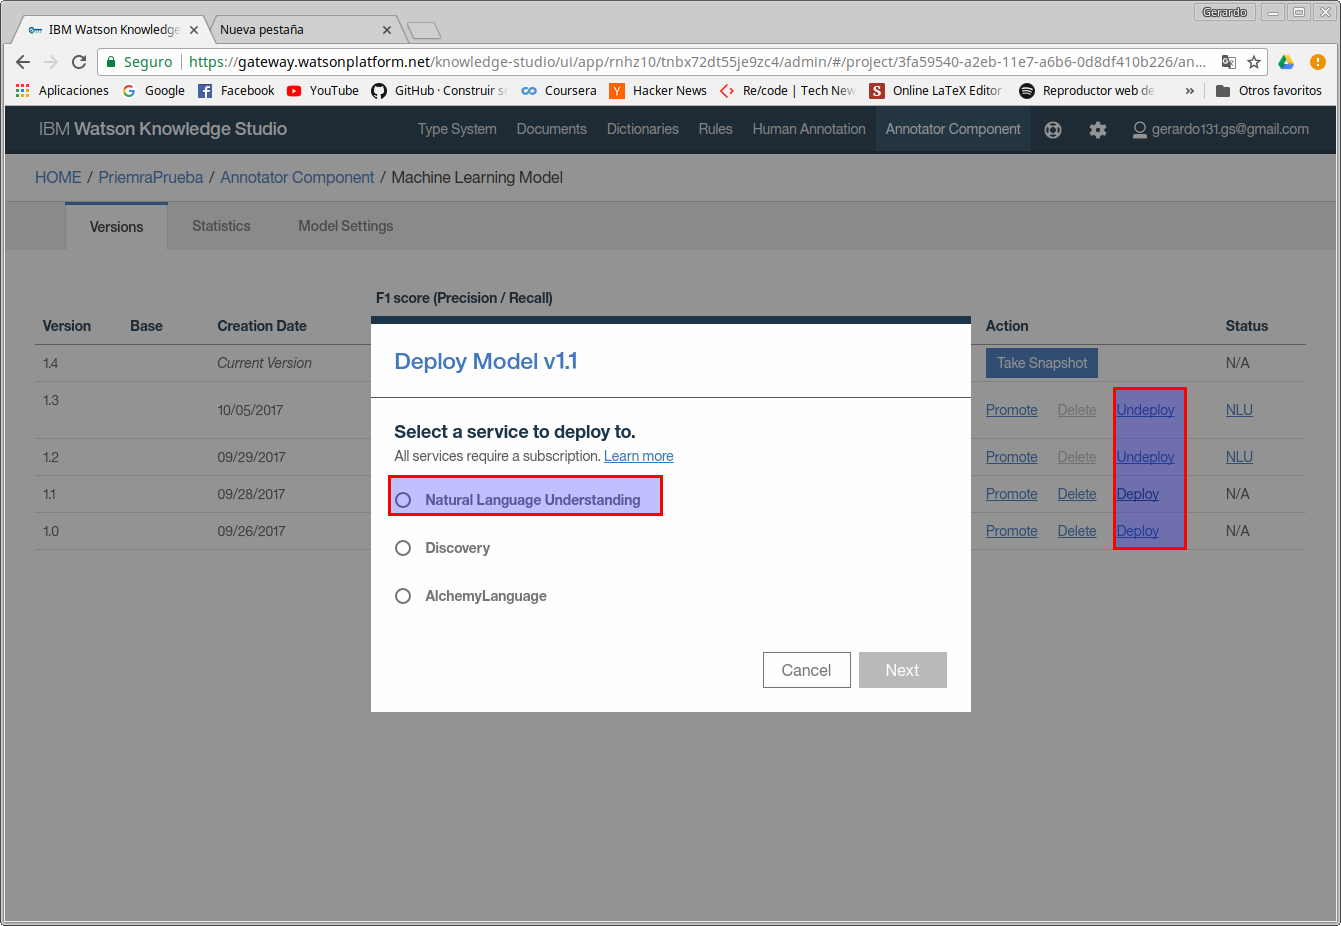
Task: Promote version 1.2
Action: click(x=1011, y=457)
